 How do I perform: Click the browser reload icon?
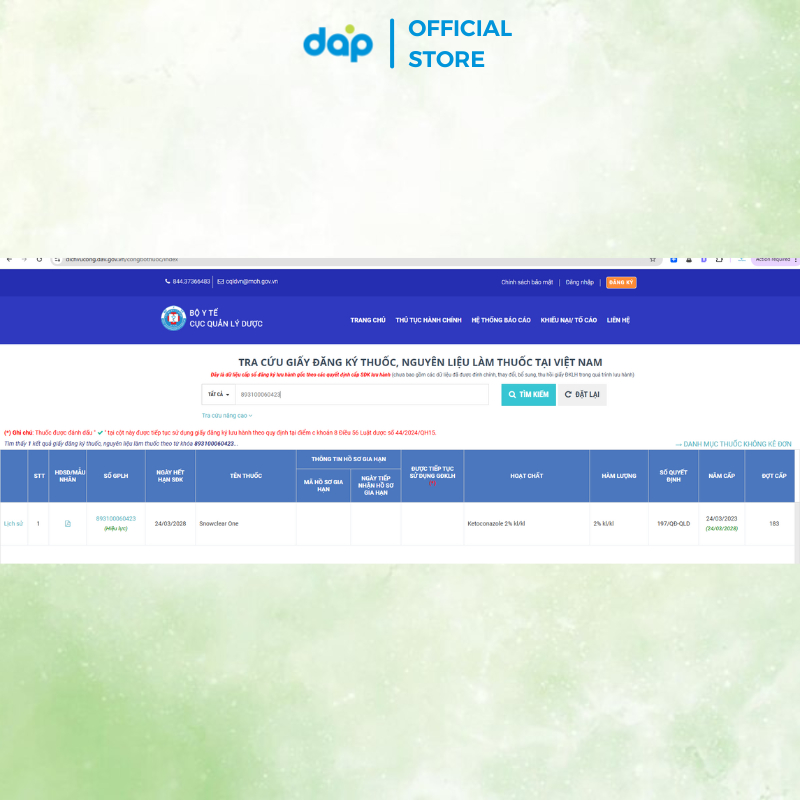point(39,259)
